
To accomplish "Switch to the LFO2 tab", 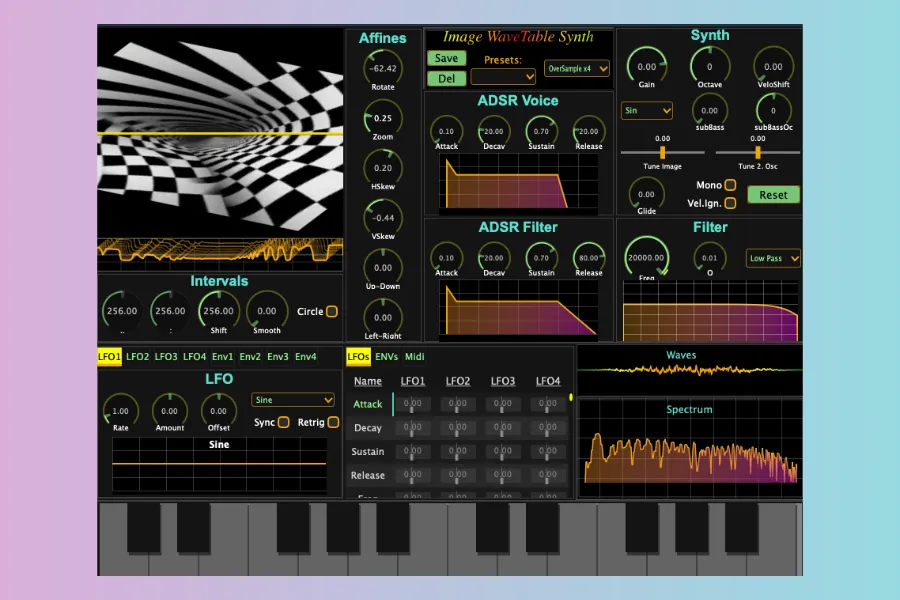I will click(138, 356).
